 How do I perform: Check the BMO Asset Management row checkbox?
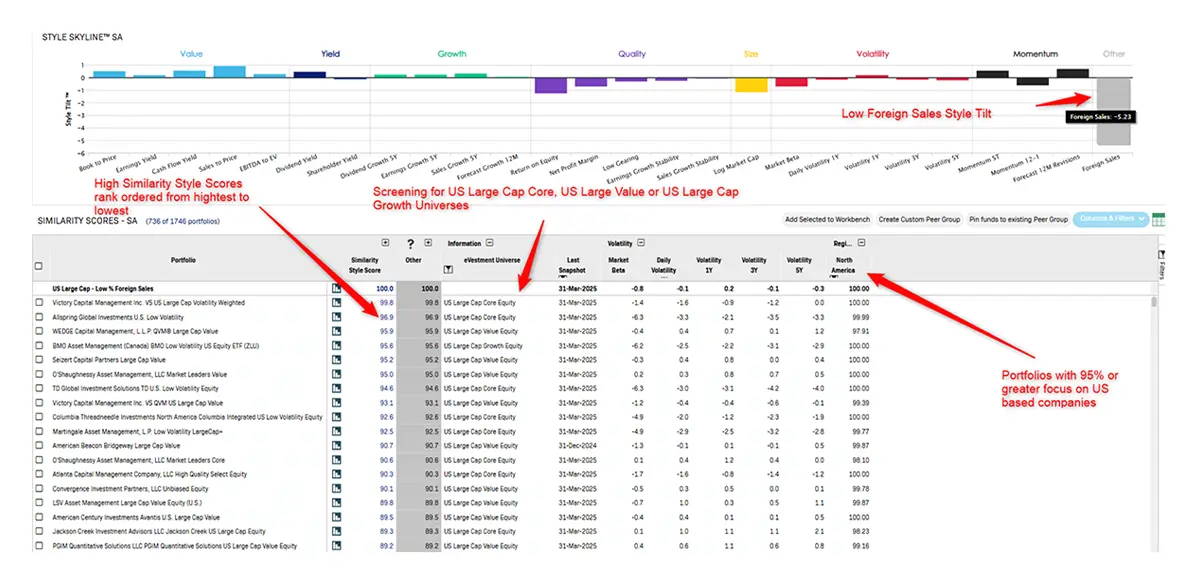point(39,345)
